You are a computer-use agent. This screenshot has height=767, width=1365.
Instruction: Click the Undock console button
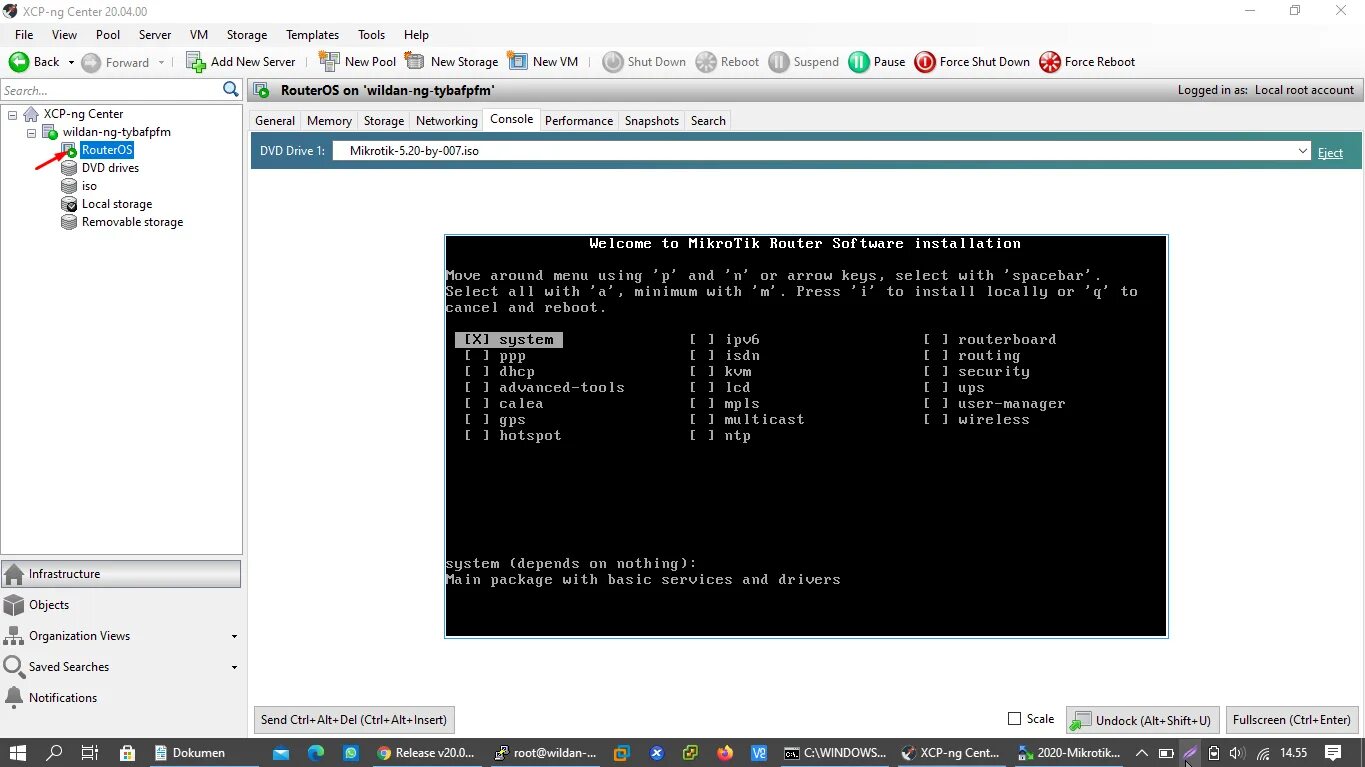pos(1143,719)
